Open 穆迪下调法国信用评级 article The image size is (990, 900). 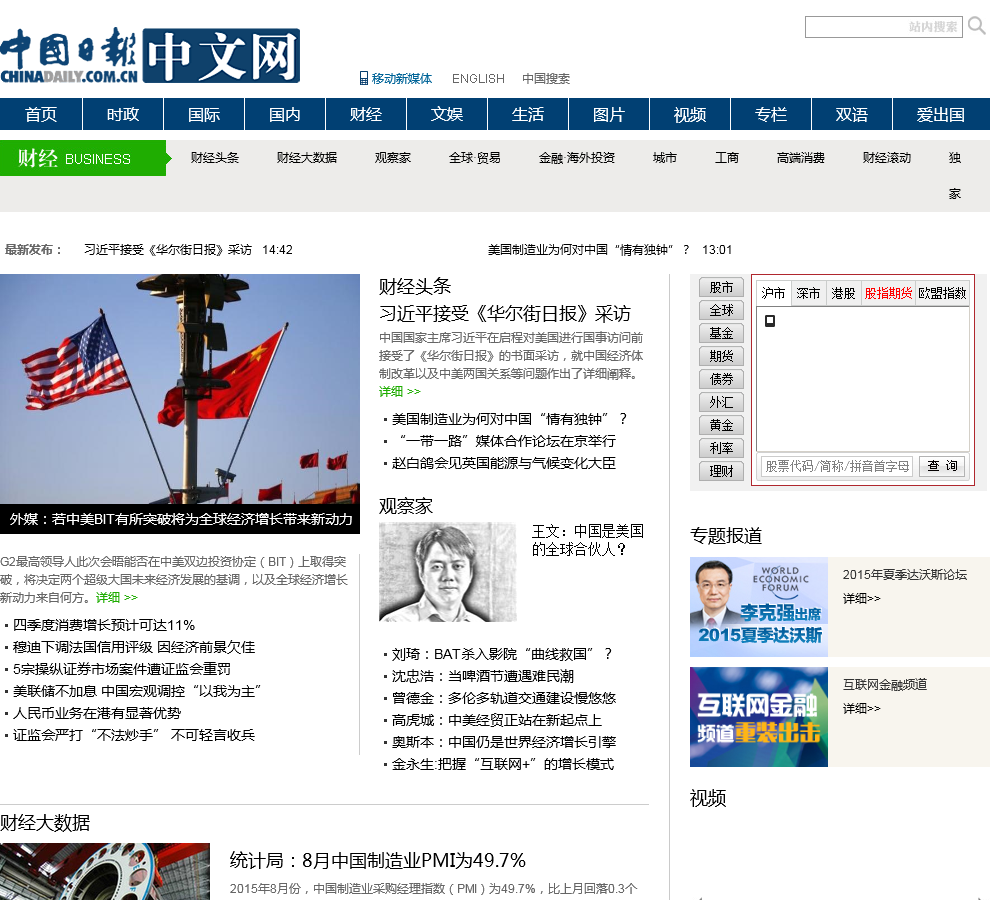pyautogui.click(x=134, y=647)
